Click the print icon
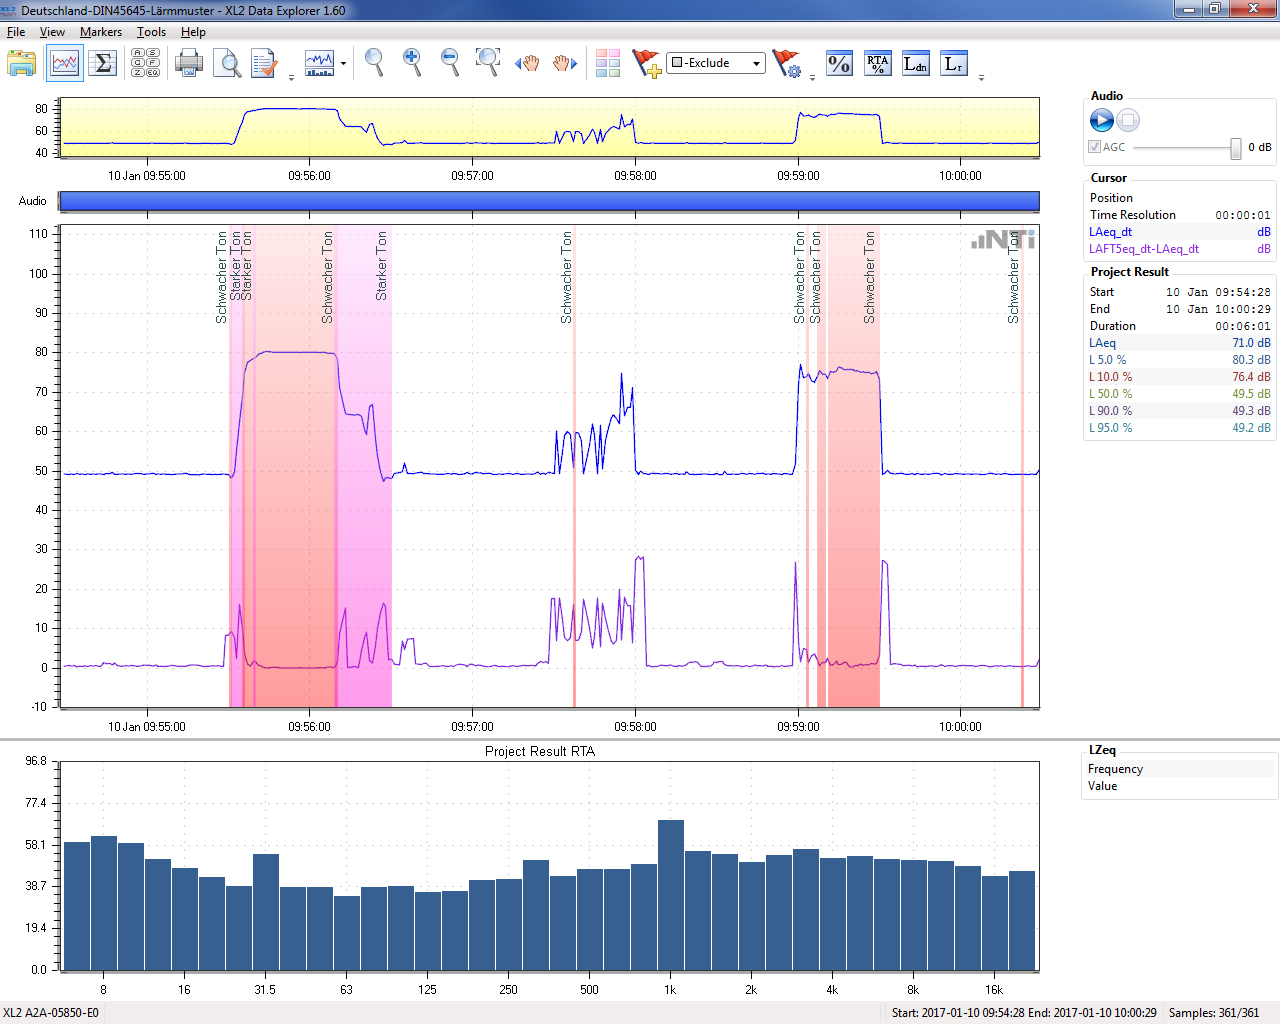Viewport: 1280px width, 1024px height. point(188,64)
